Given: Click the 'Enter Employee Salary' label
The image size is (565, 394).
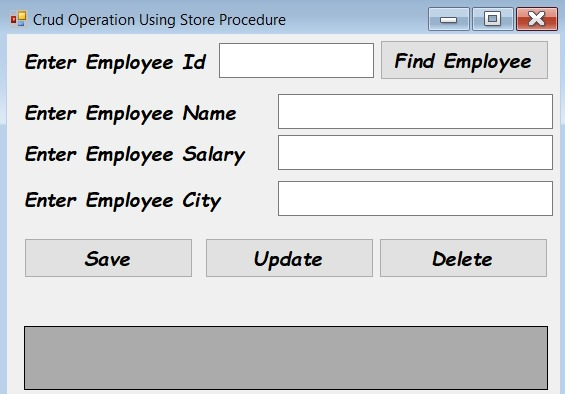Looking at the screenshot, I should pyautogui.click(x=135, y=155).
